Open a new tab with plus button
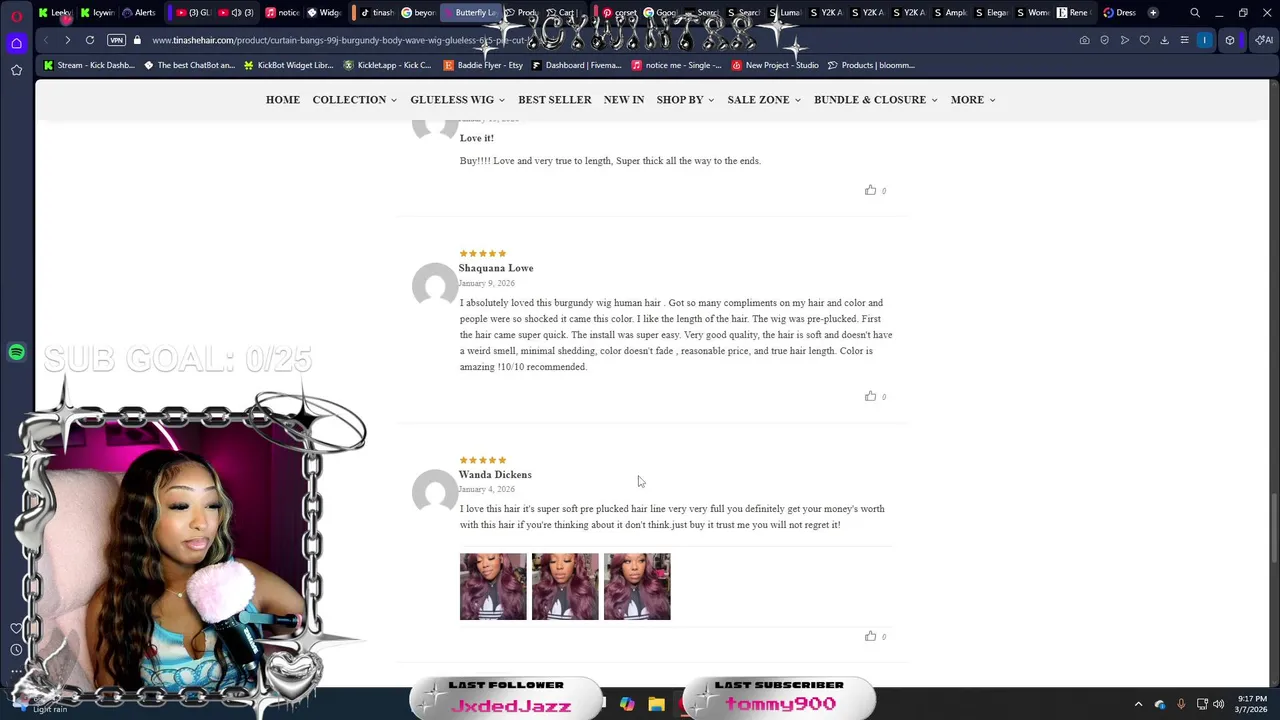 pyautogui.click(x=1153, y=13)
